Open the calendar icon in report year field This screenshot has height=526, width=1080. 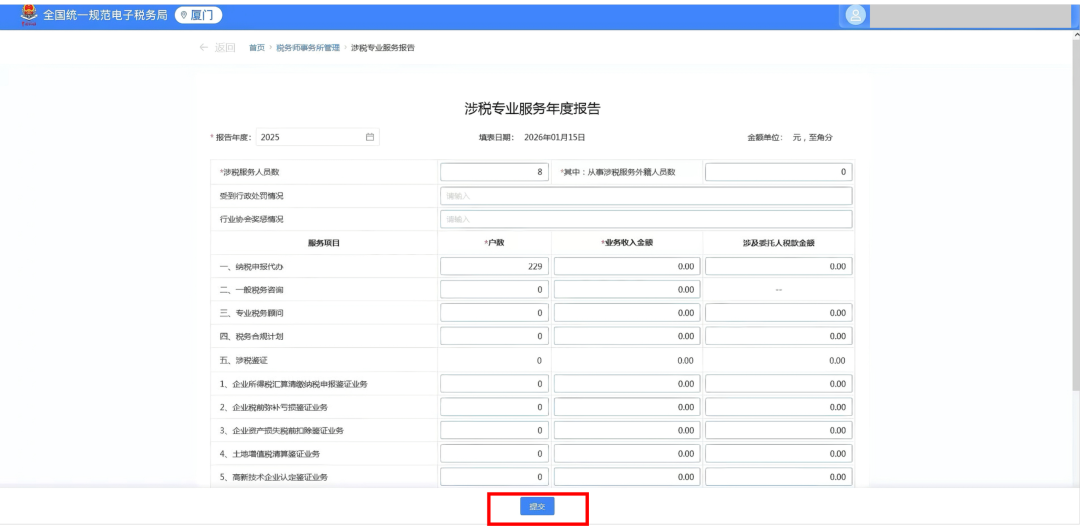click(370, 137)
